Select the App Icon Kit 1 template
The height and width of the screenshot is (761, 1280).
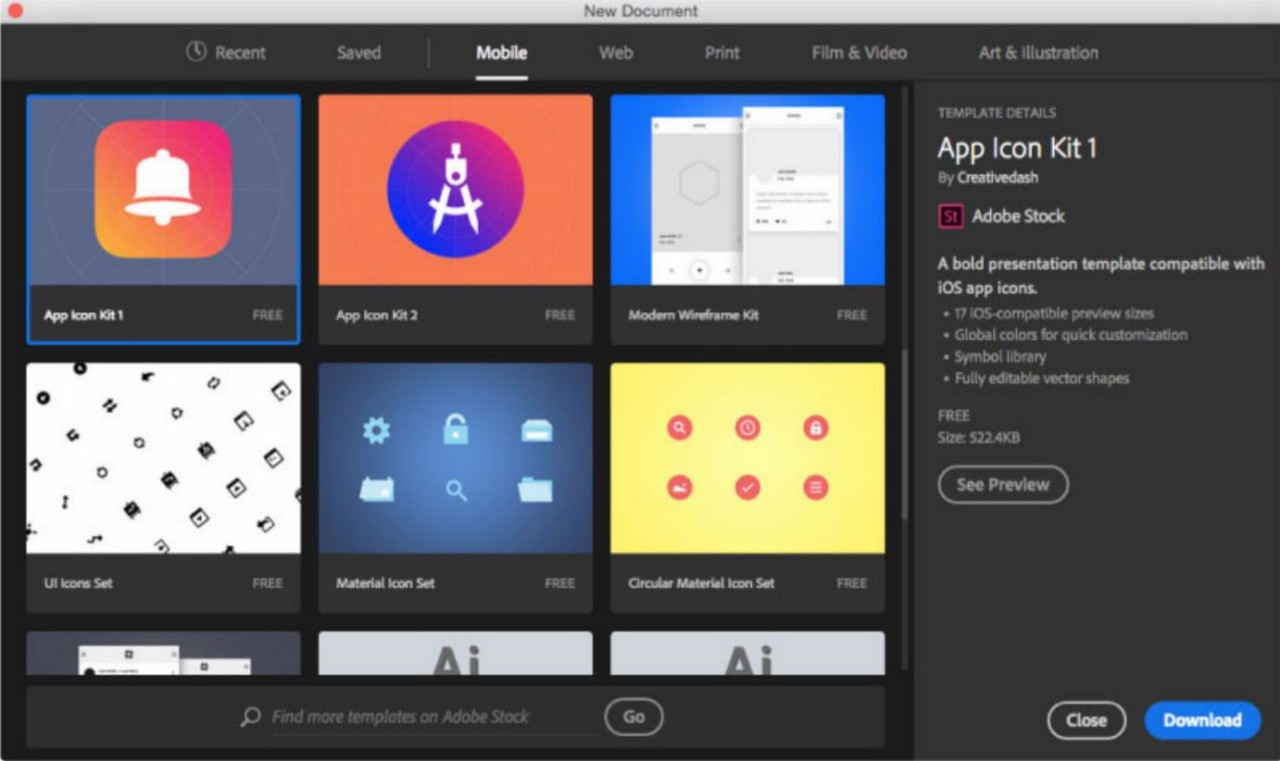pyautogui.click(x=163, y=219)
